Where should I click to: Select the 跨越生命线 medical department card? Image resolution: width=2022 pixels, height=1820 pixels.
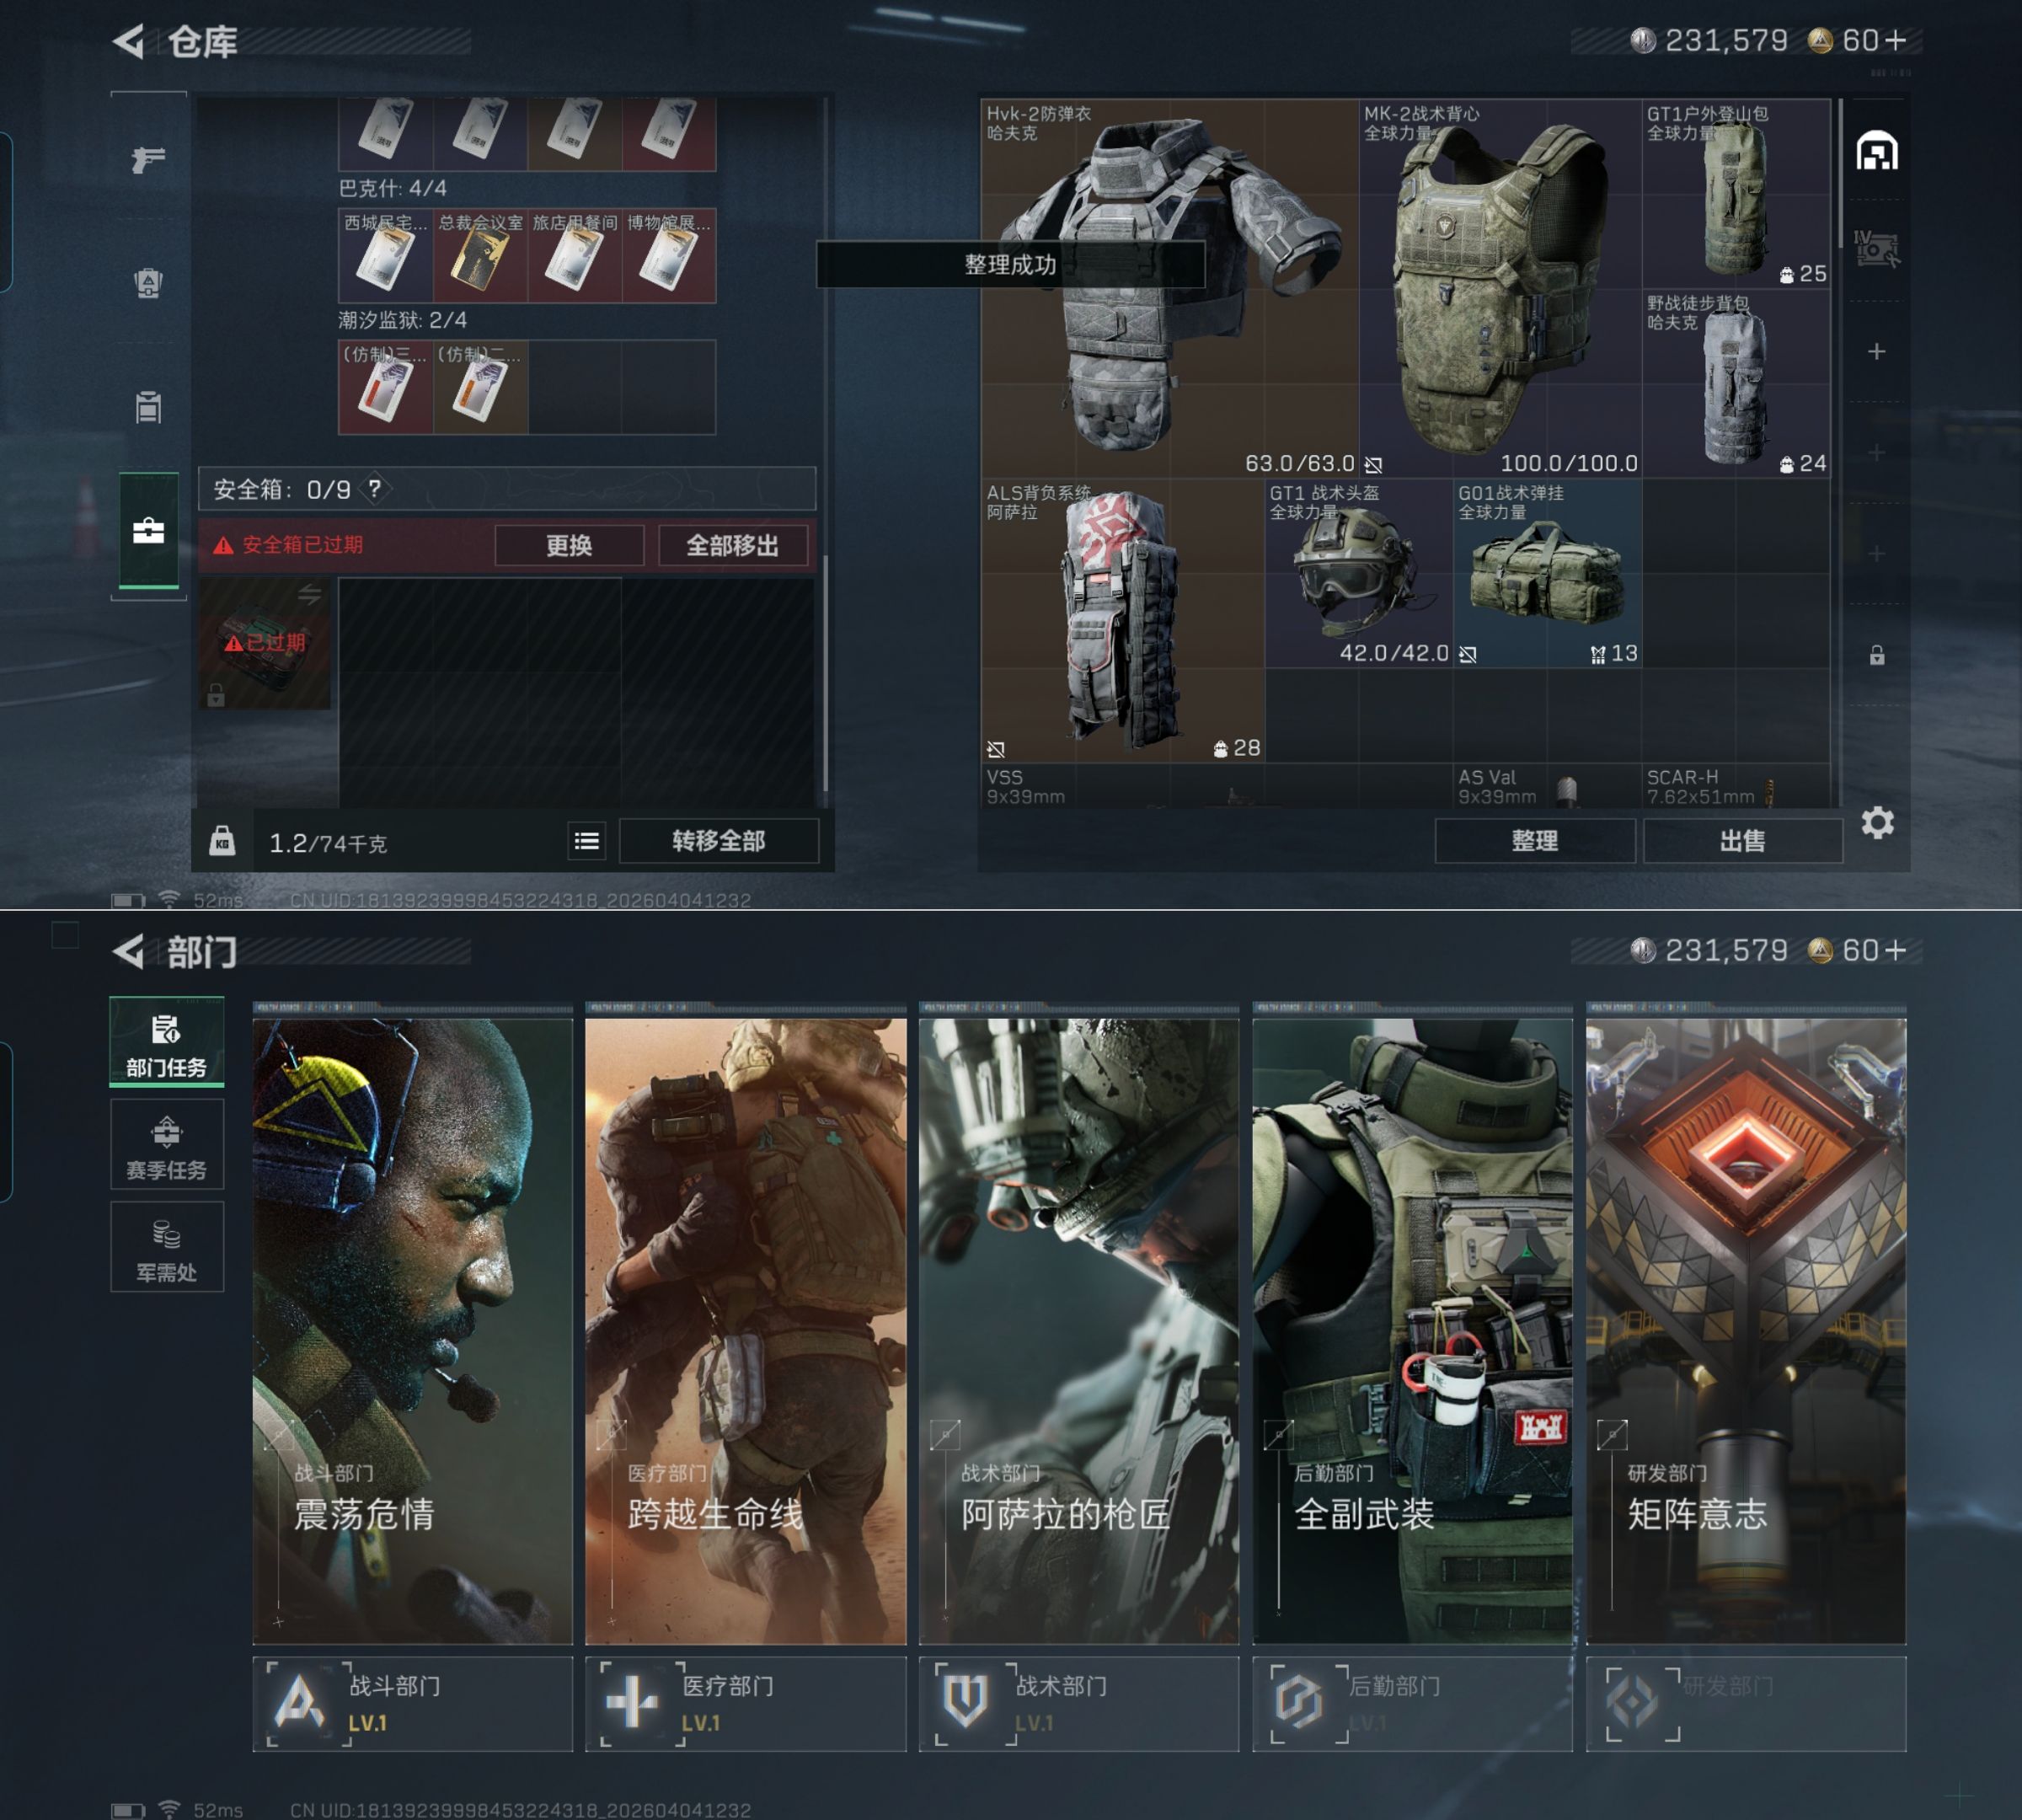click(745, 1330)
